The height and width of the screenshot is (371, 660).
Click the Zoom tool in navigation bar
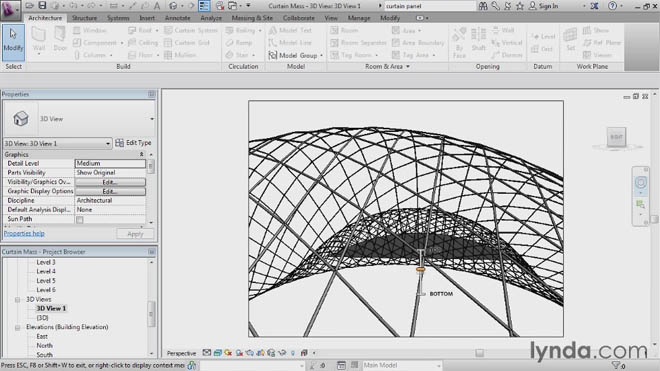(641, 205)
